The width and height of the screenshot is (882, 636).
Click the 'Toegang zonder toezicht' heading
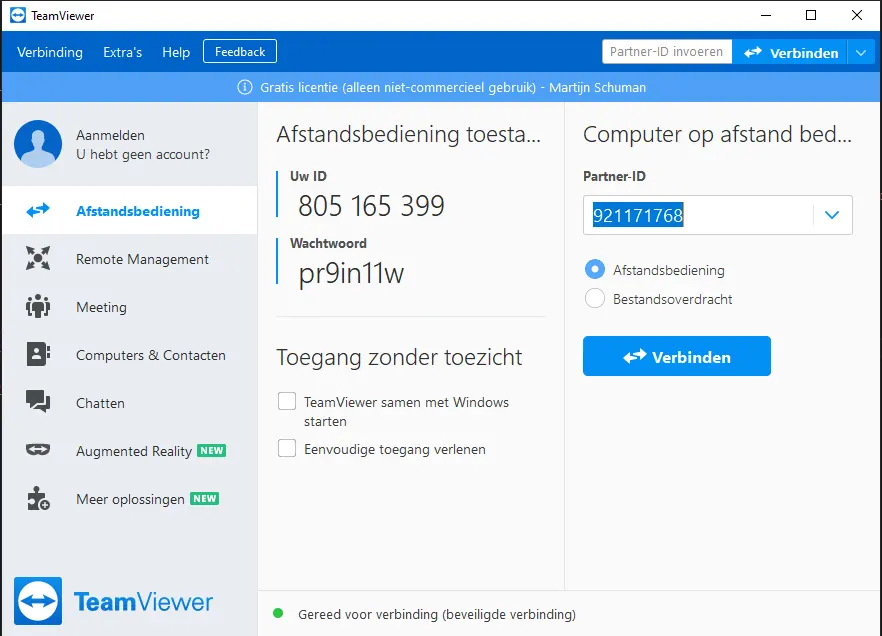click(x=399, y=357)
